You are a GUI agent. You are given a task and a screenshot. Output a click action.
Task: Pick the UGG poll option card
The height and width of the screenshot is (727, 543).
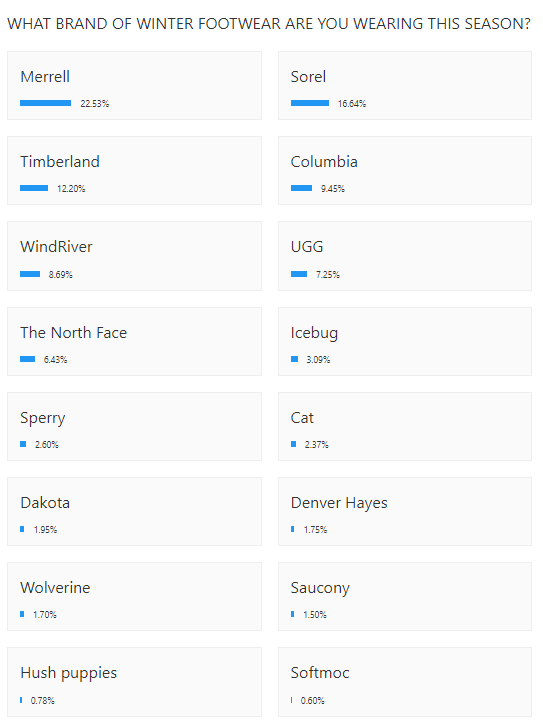tap(405, 256)
